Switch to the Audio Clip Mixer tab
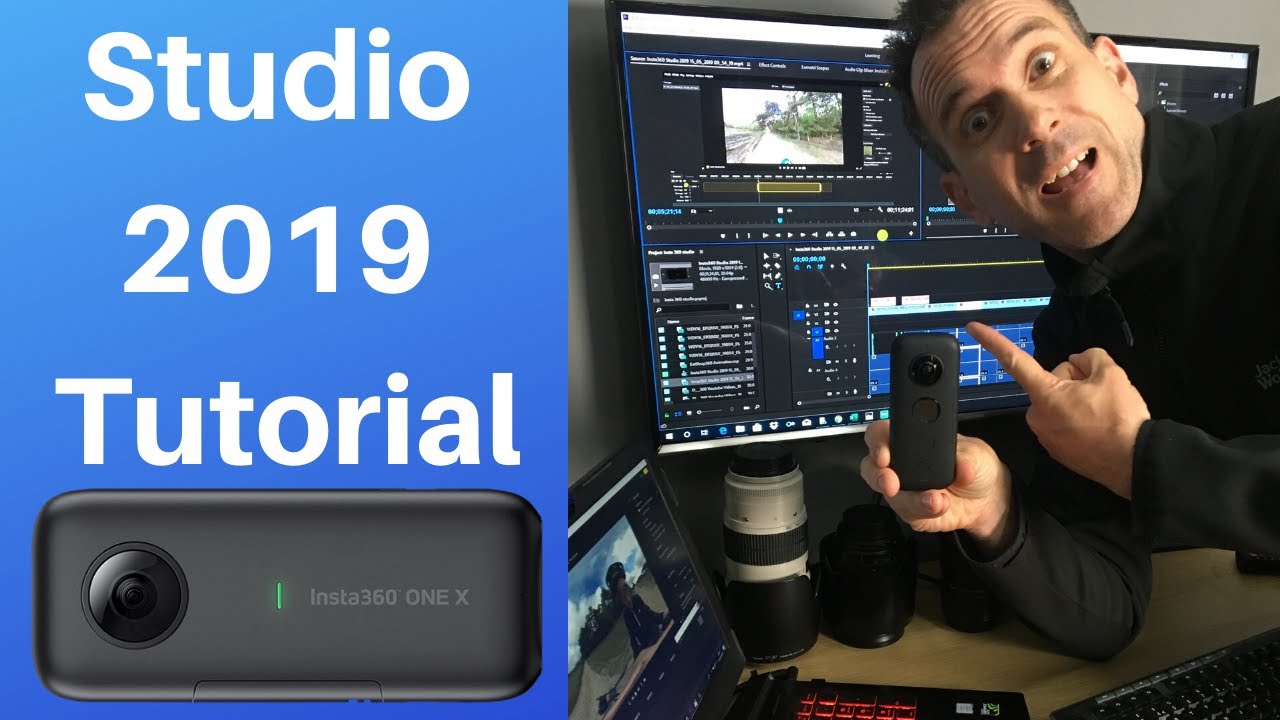This screenshot has width=1280, height=720. coord(866,70)
